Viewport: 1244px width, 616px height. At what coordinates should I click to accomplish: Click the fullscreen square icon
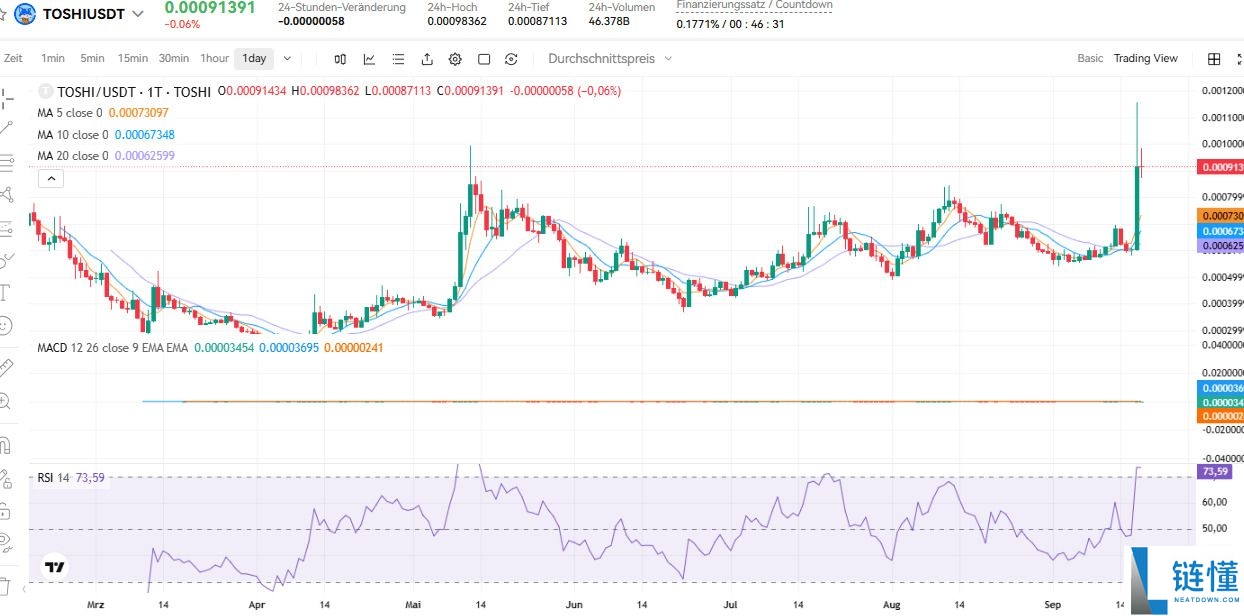tap(485, 59)
